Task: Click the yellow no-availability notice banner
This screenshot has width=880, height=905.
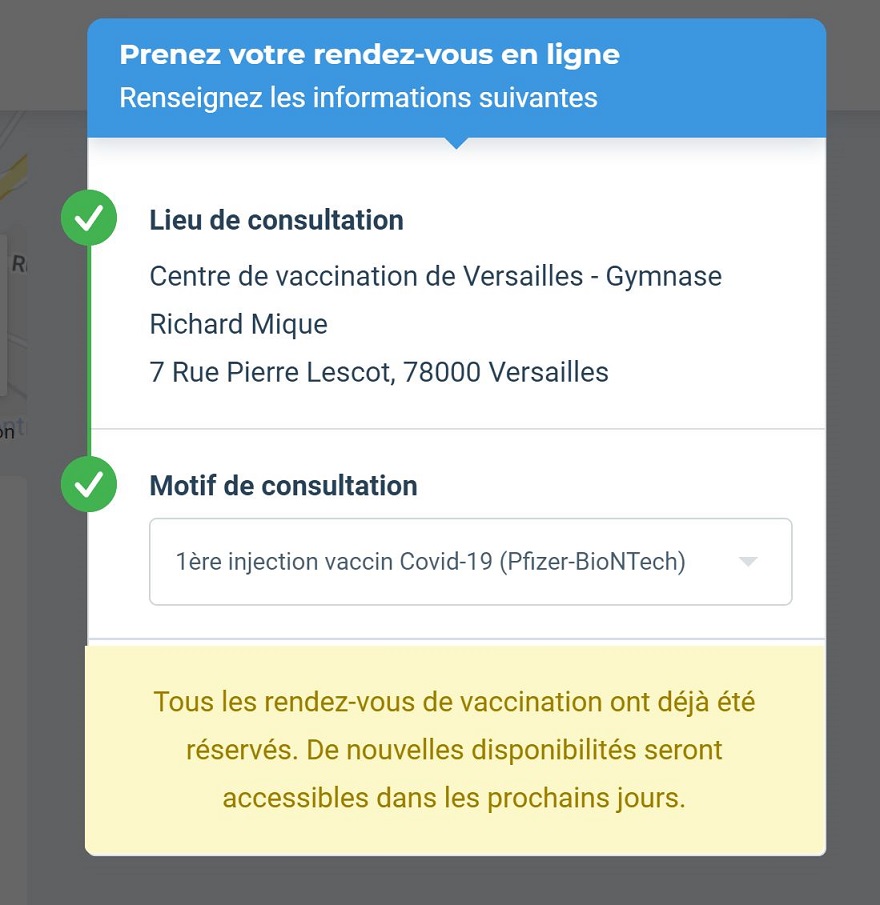Action: click(455, 750)
